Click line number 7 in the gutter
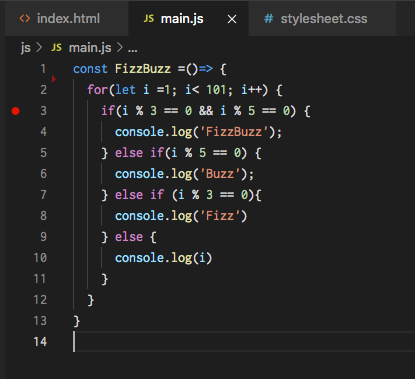This screenshot has height=379, width=415. click(43, 195)
